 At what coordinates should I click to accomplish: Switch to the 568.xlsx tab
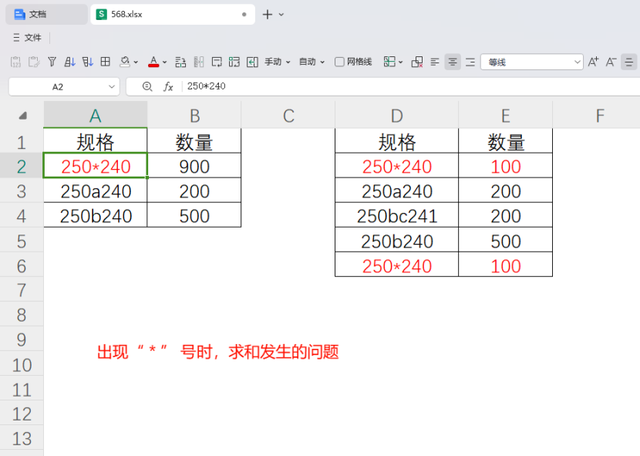pos(173,14)
